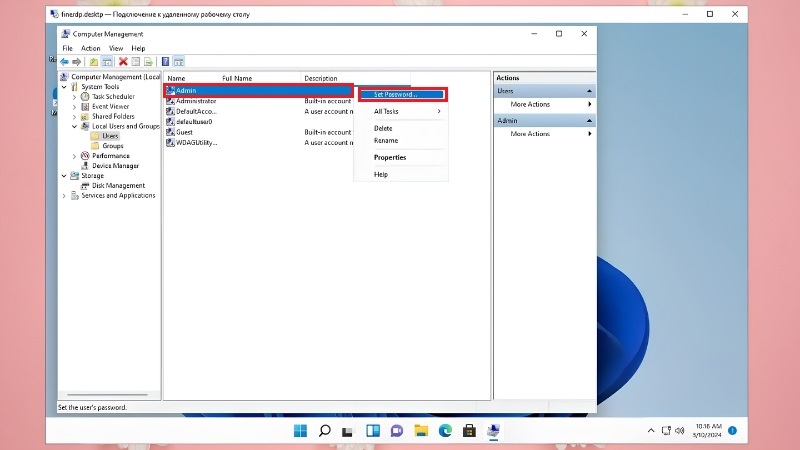
Task: Expand the Services and Applications node
Action: pyautogui.click(x=64, y=196)
